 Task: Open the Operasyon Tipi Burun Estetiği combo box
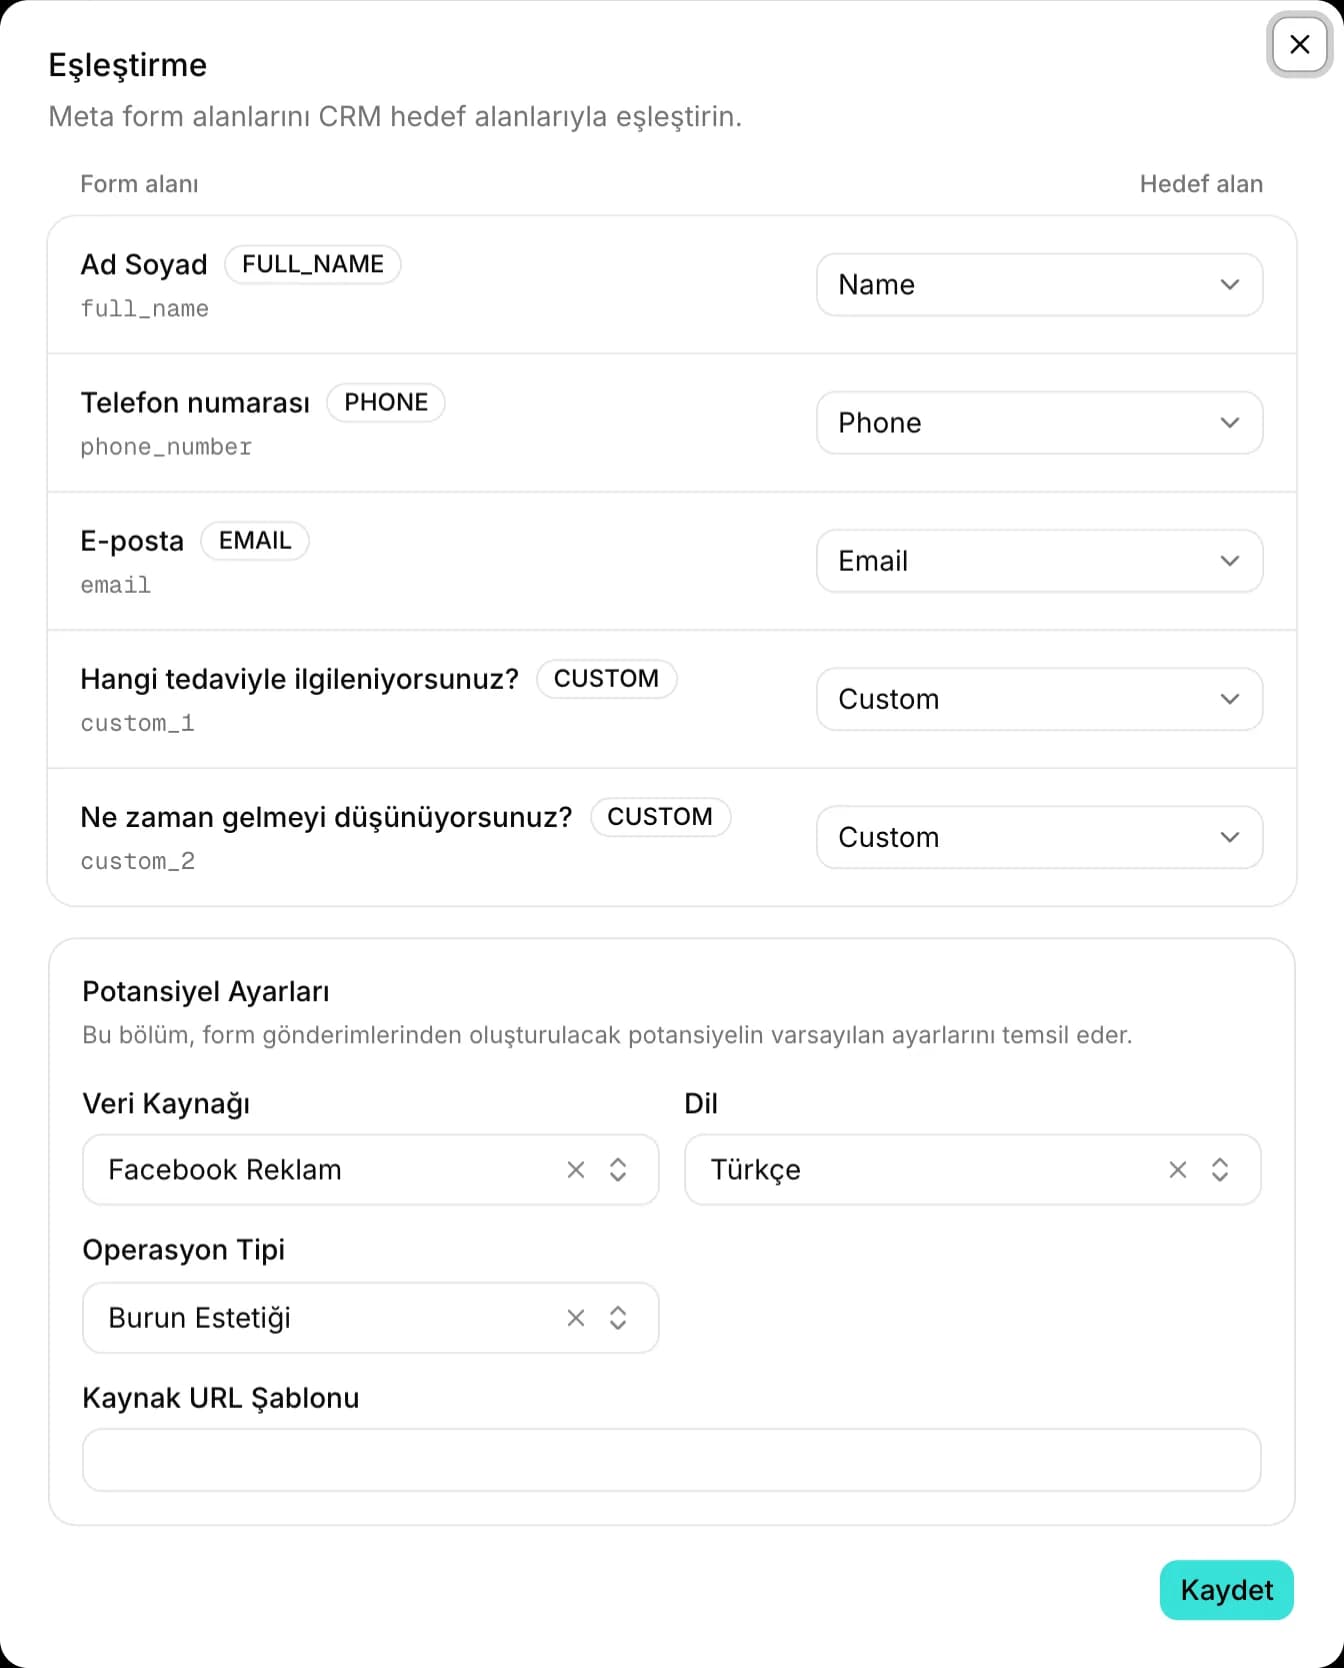tap(370, 1318)
